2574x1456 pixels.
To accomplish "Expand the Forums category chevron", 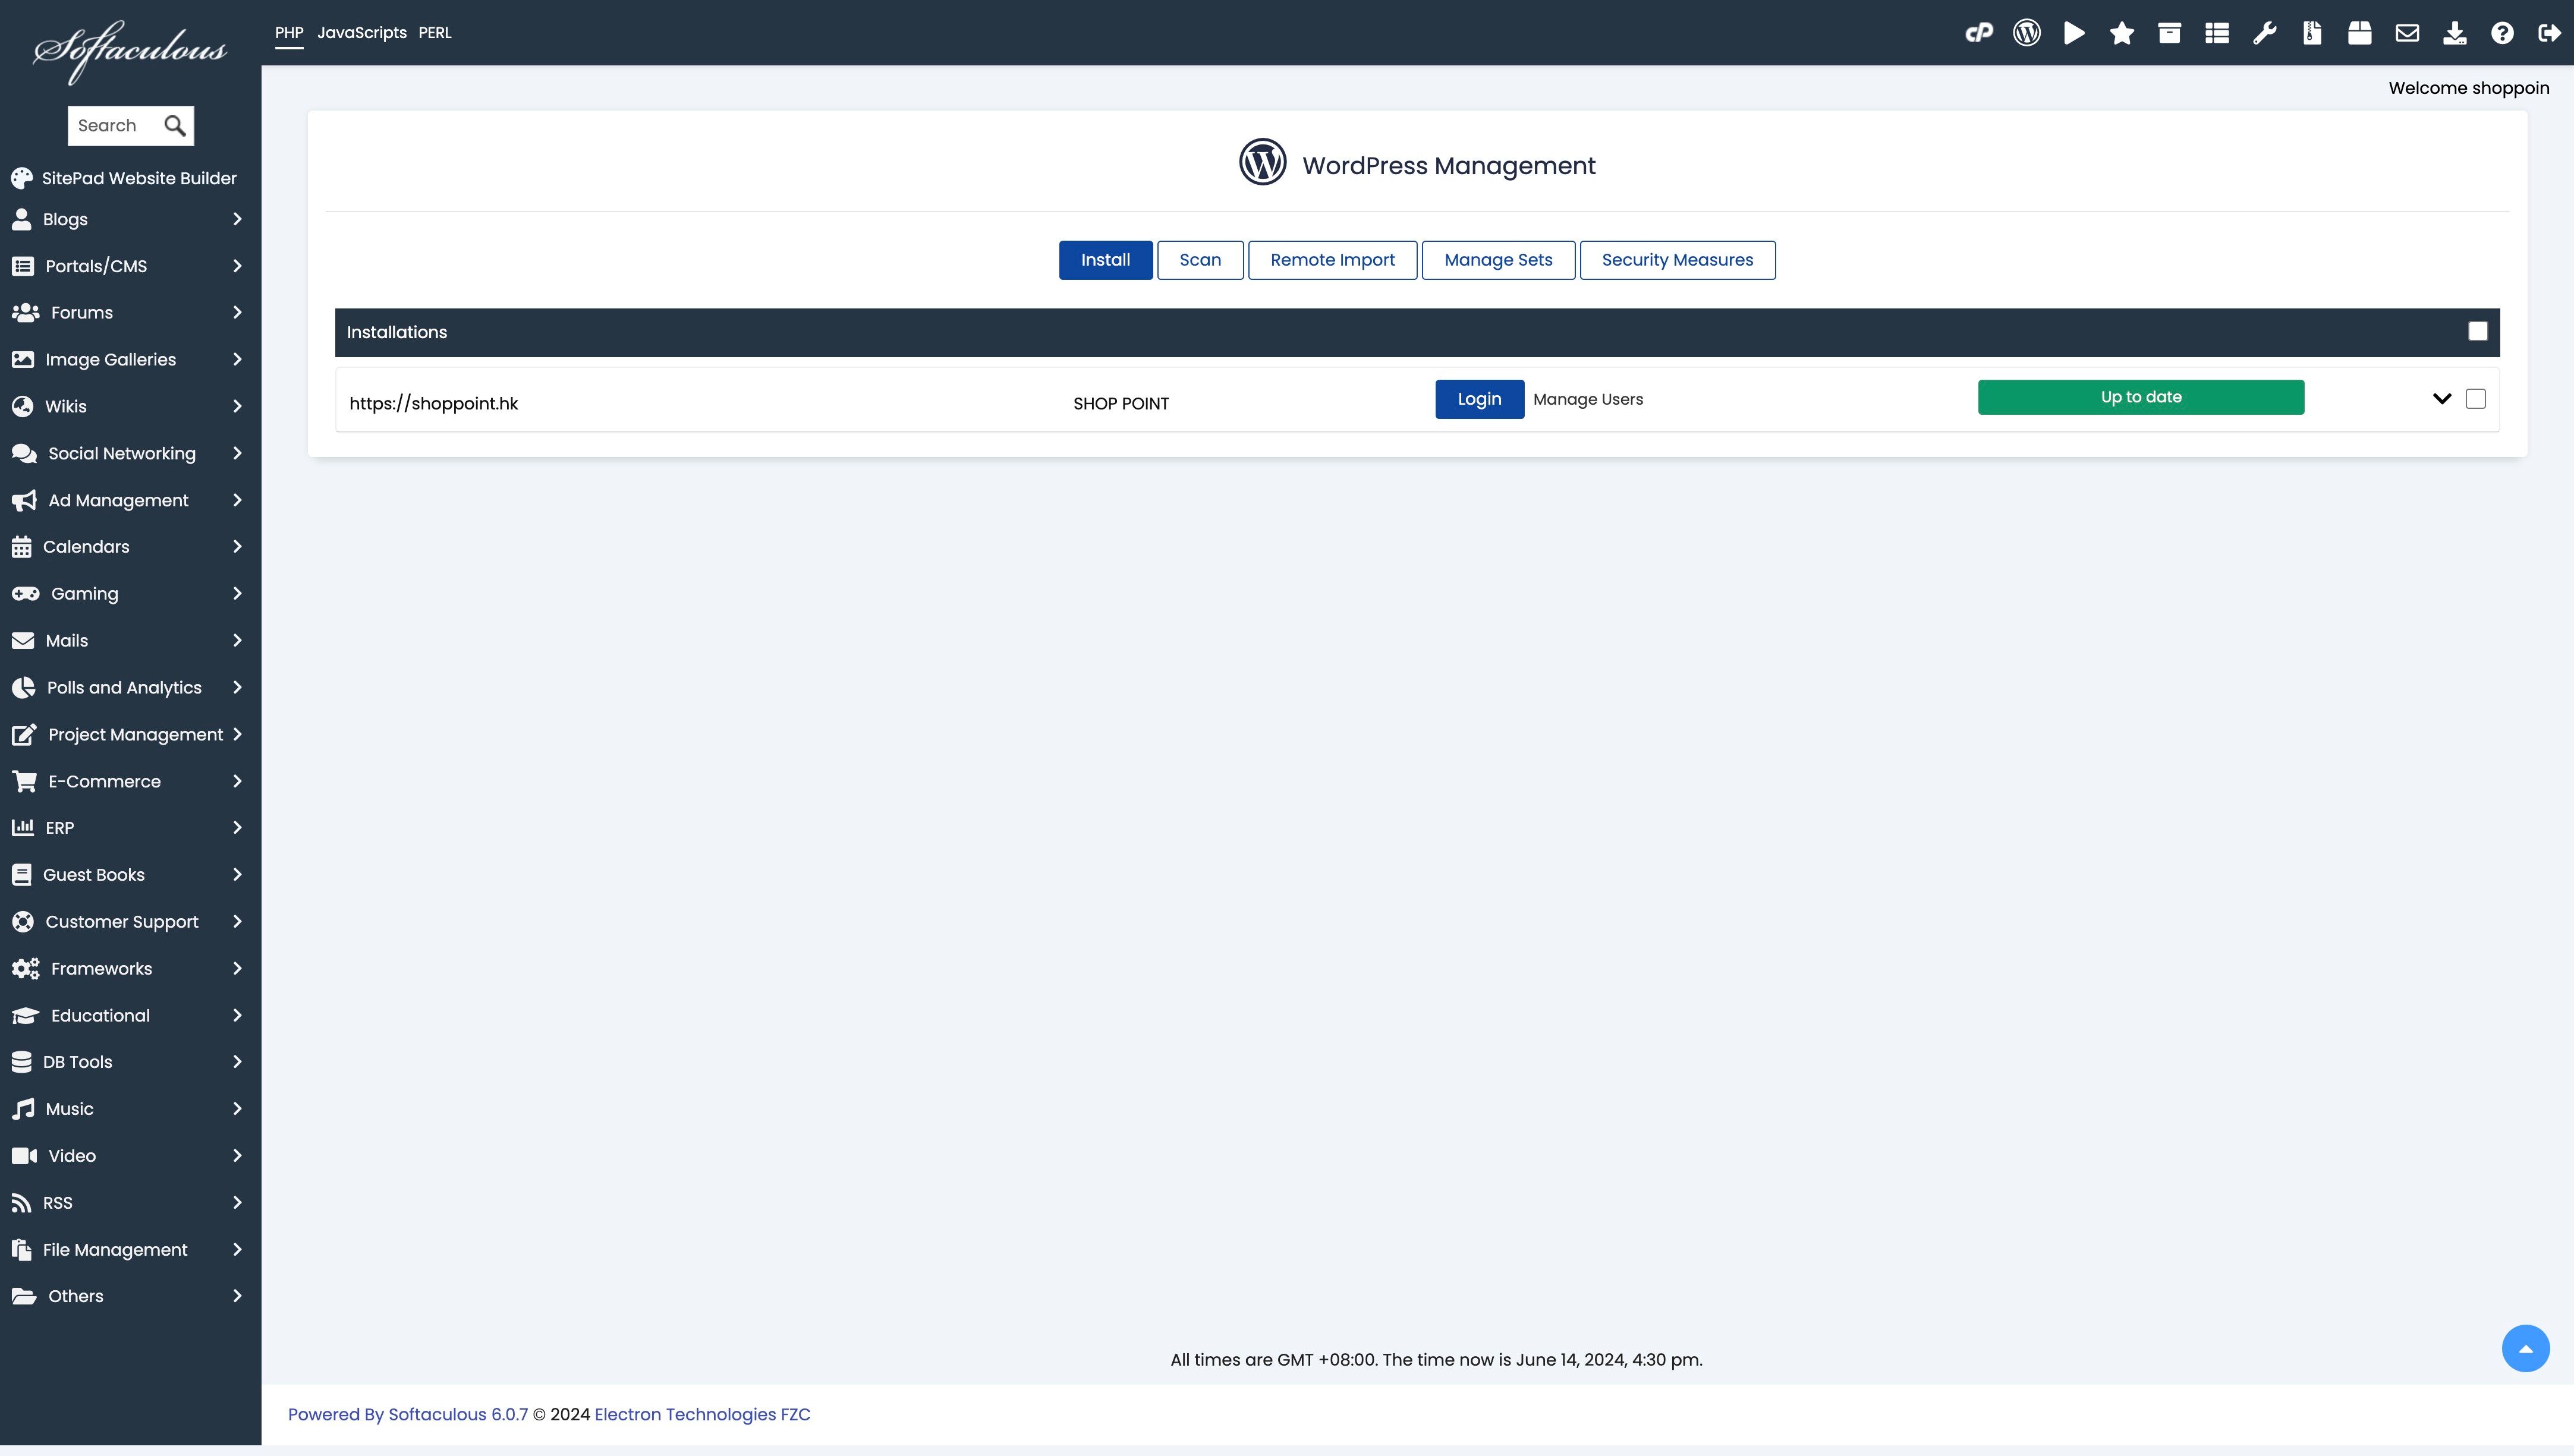I will 237,313.
